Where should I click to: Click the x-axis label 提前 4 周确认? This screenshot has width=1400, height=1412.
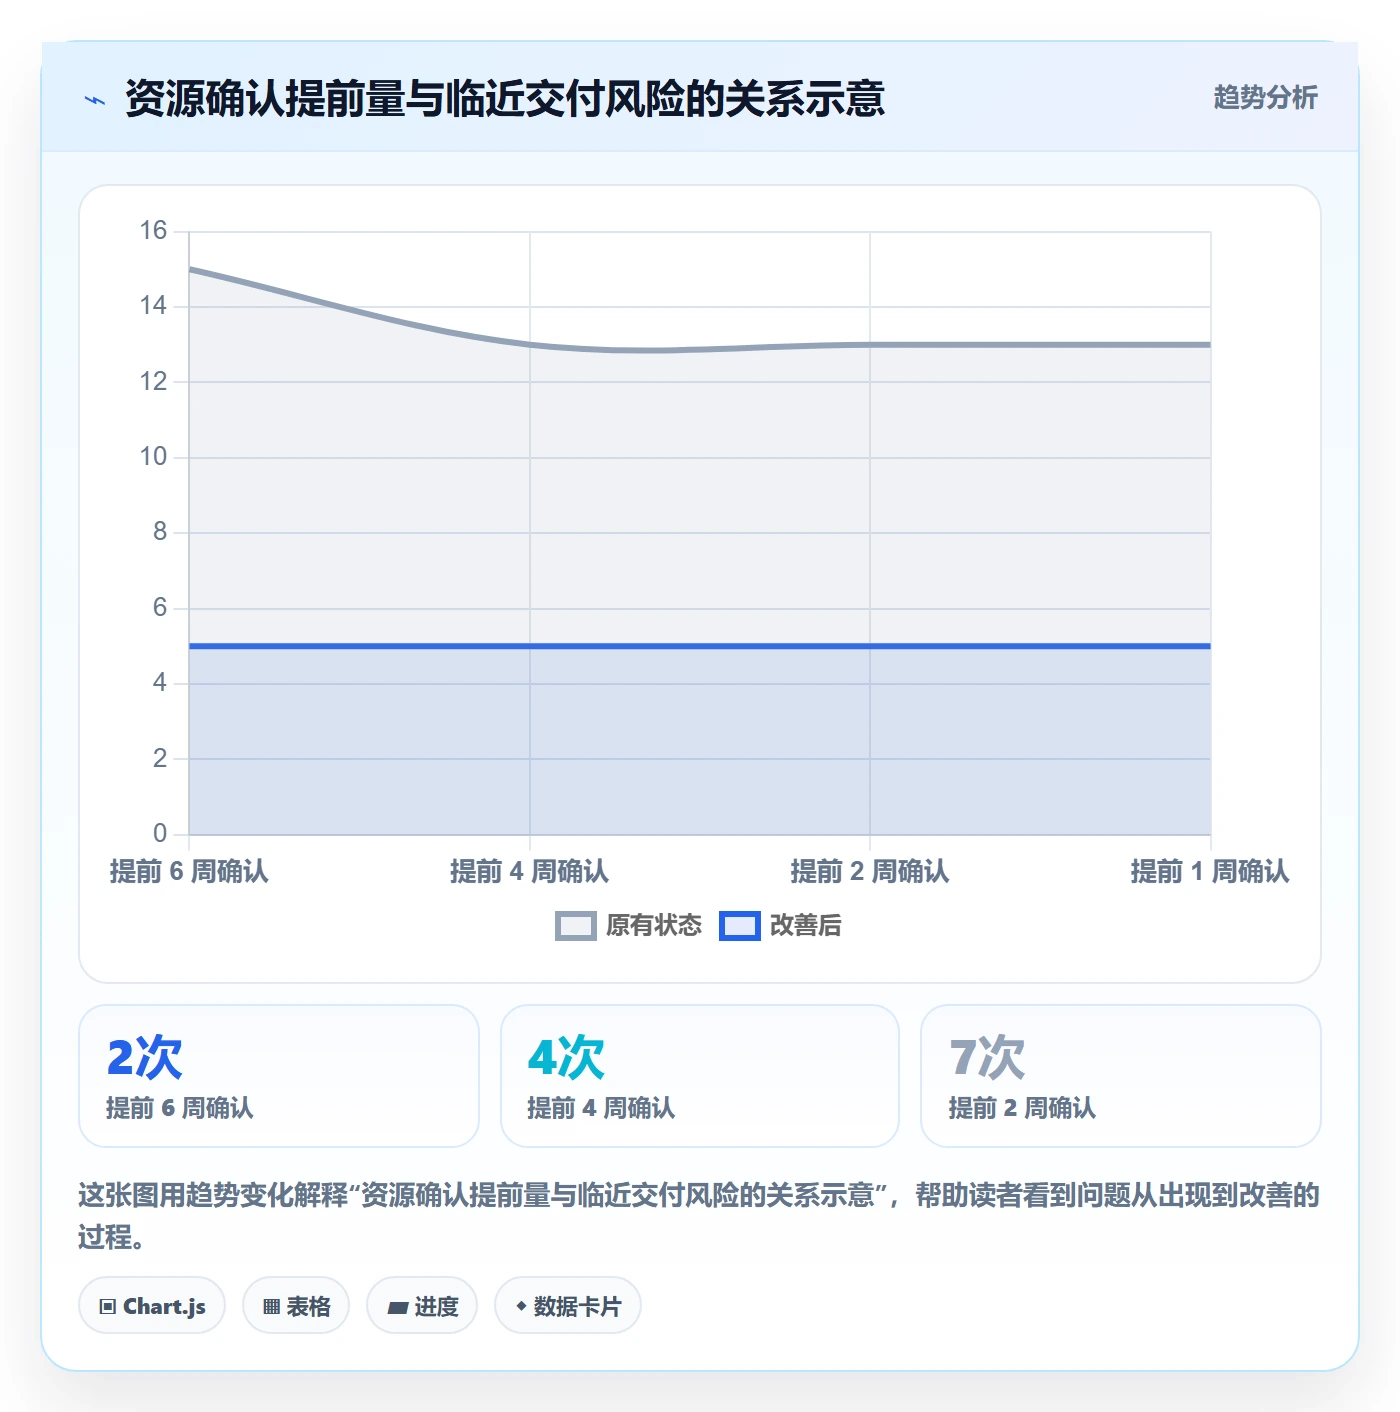click(x=529, y=872)
